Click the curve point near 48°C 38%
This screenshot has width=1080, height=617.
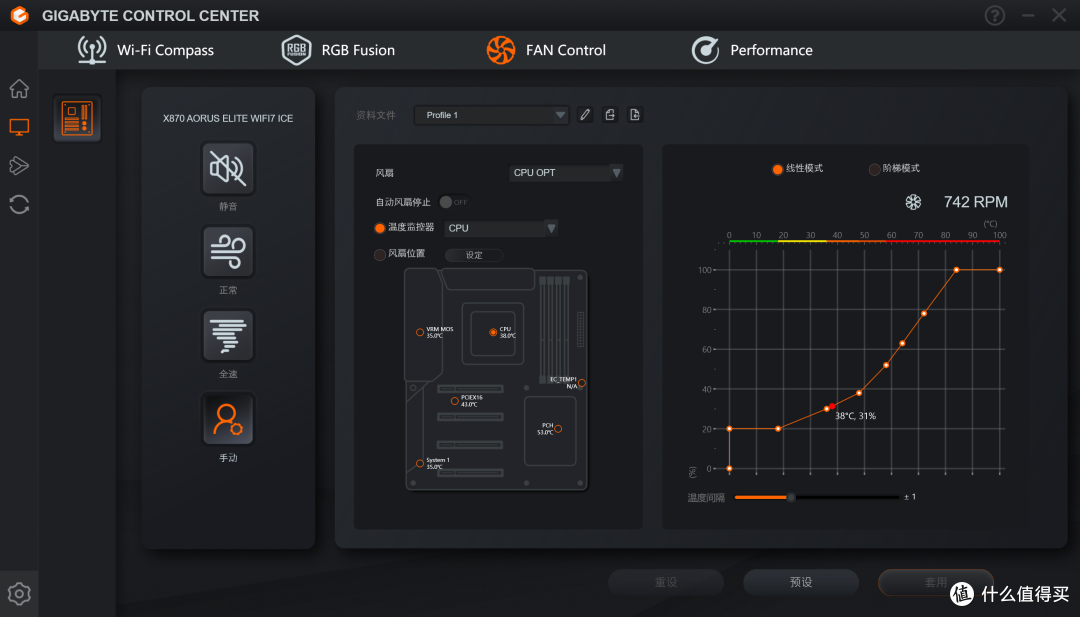click(x=859, y=393)
